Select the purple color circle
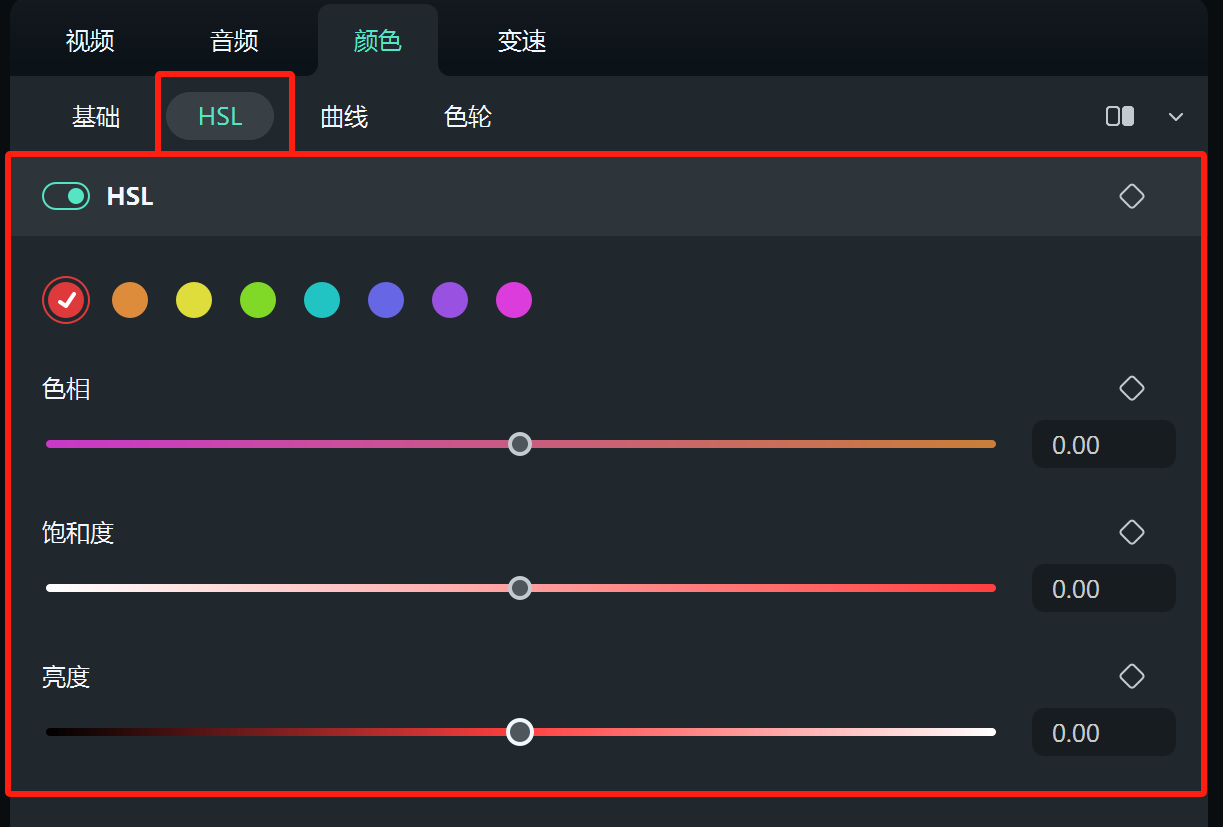This screenshot has width=1223, height=827. [449, 299]
